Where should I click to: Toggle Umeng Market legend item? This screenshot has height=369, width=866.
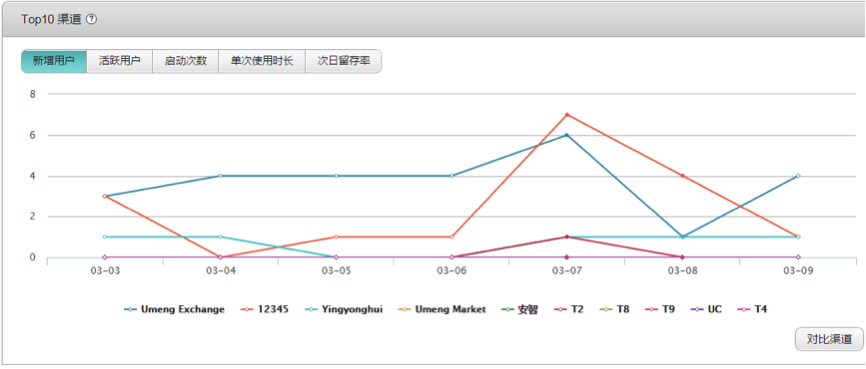pos(441,309)
